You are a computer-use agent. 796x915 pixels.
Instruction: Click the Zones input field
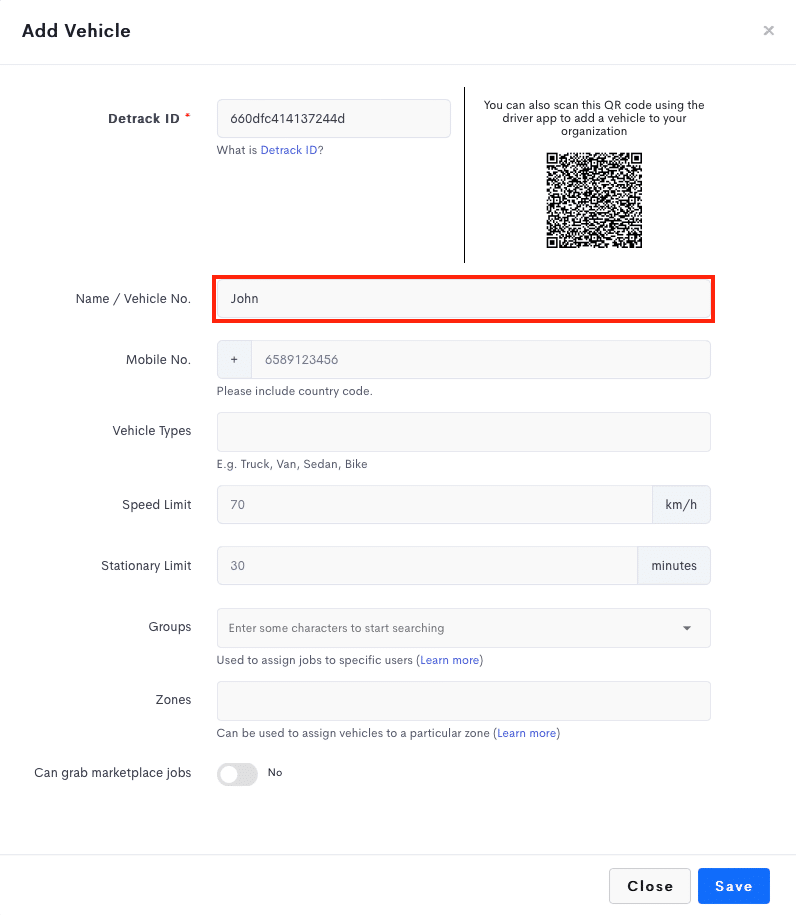[463, 701]
